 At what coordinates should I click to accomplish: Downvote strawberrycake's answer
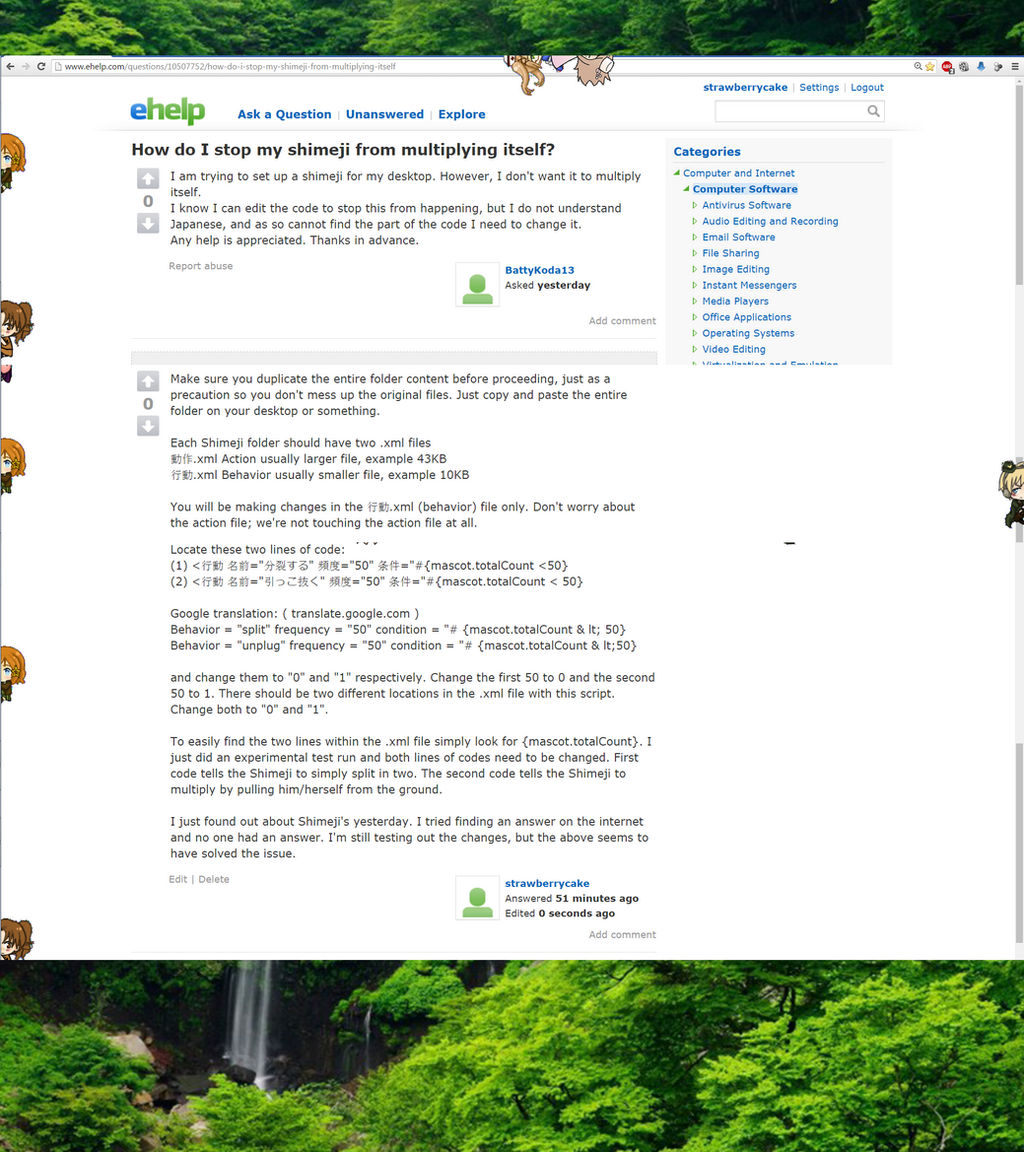click(x=148, y=425)
